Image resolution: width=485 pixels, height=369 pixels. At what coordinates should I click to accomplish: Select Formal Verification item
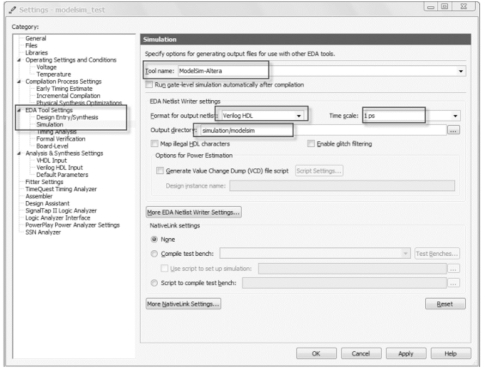point(61,139)
